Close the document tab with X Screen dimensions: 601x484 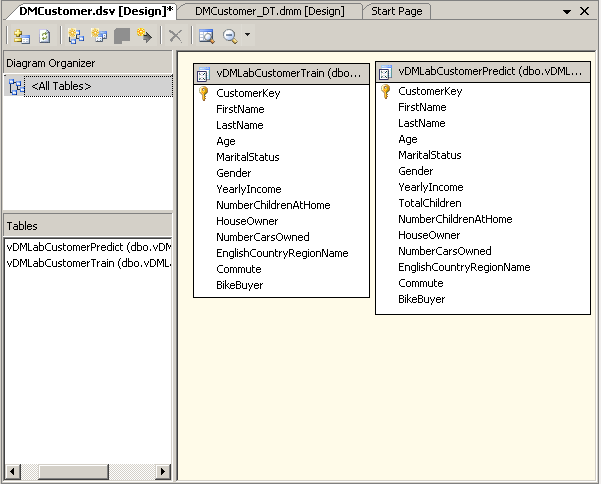(585, 11)
